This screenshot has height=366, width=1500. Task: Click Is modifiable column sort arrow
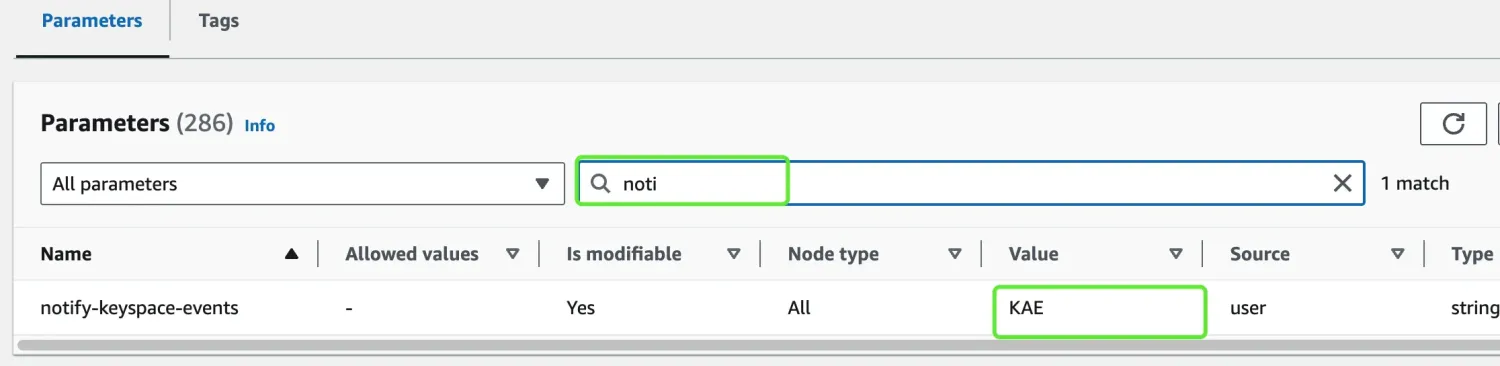click(733, 254)
